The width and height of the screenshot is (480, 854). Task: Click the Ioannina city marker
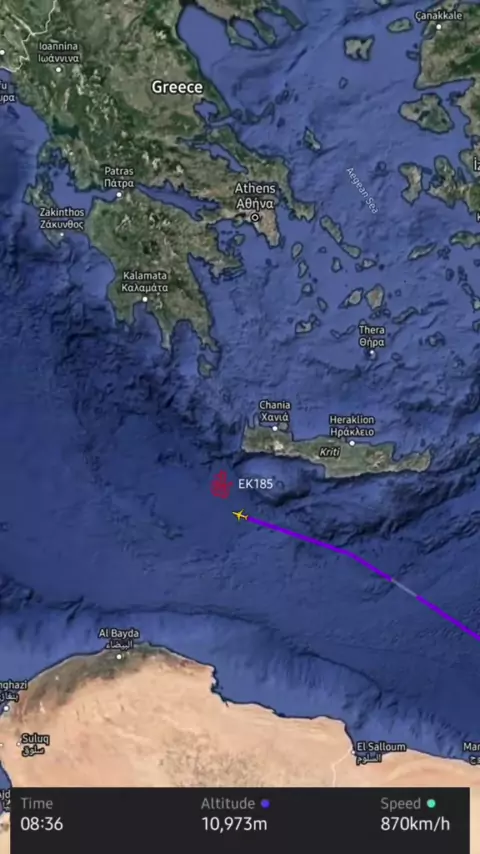(x=59, y=70)
